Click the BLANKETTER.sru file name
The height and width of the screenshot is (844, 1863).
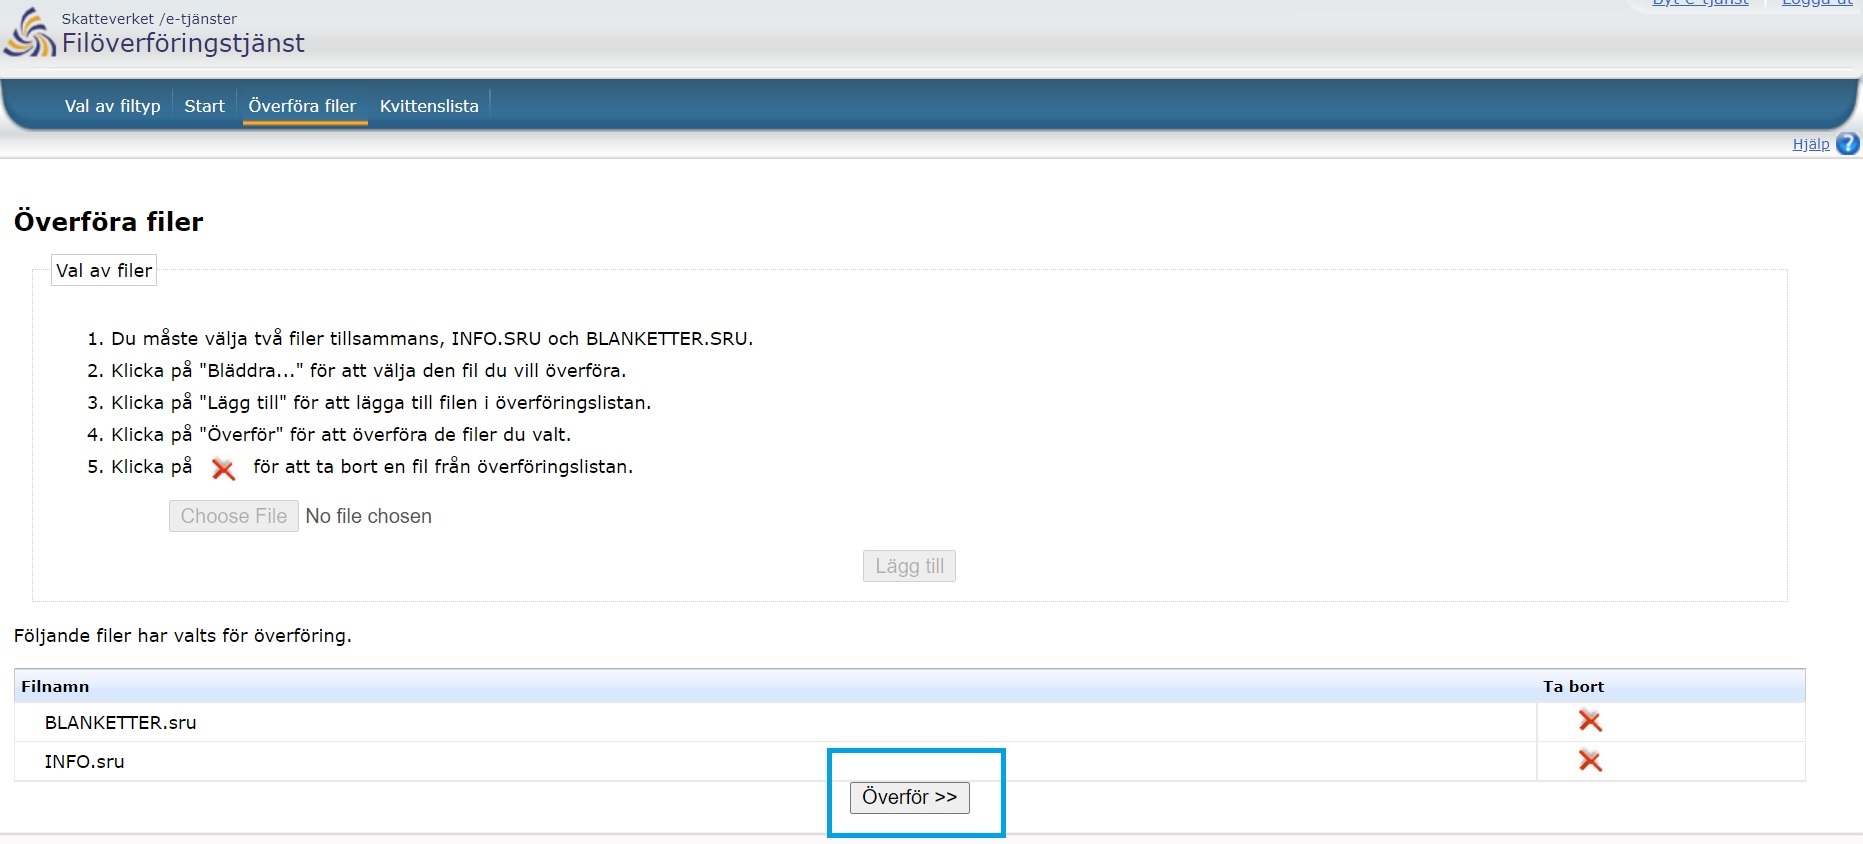[120, 722]
